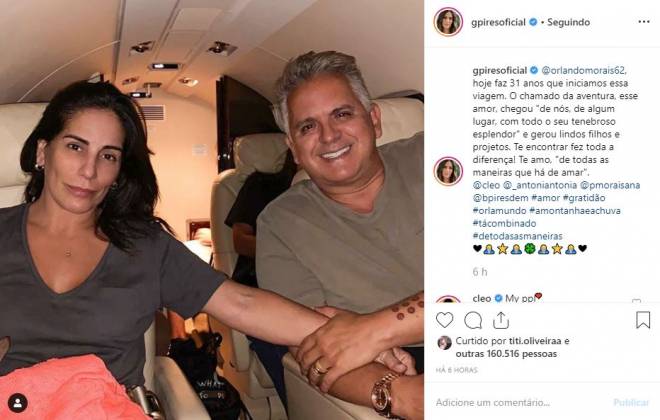Open the #amontanhaechuva hashtag
This screenshot has width=660, height=420.
click(575, 210)
